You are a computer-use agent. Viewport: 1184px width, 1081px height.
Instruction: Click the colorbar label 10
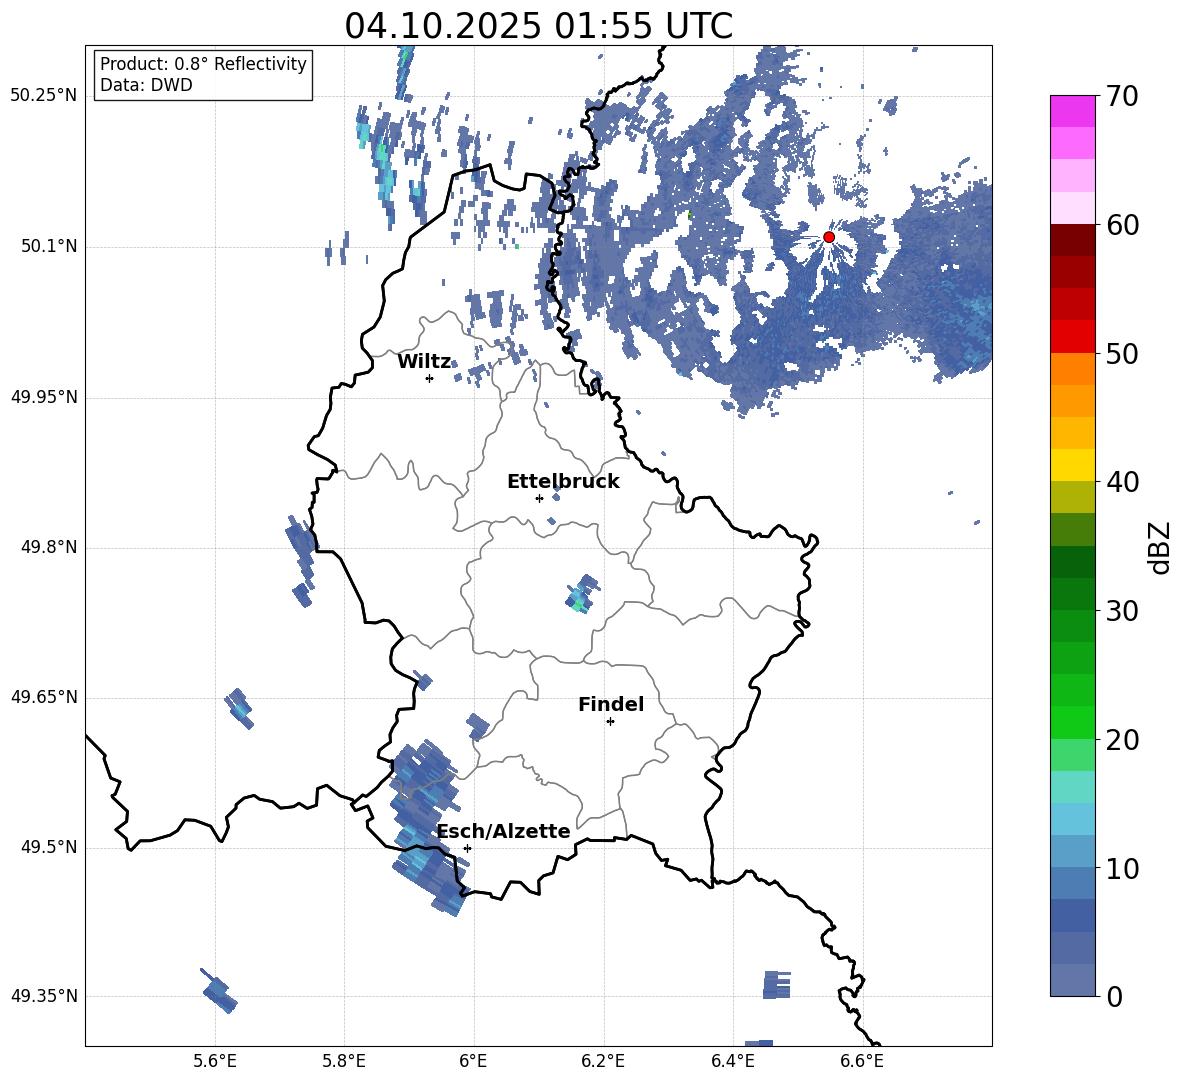click(1122, 868)
